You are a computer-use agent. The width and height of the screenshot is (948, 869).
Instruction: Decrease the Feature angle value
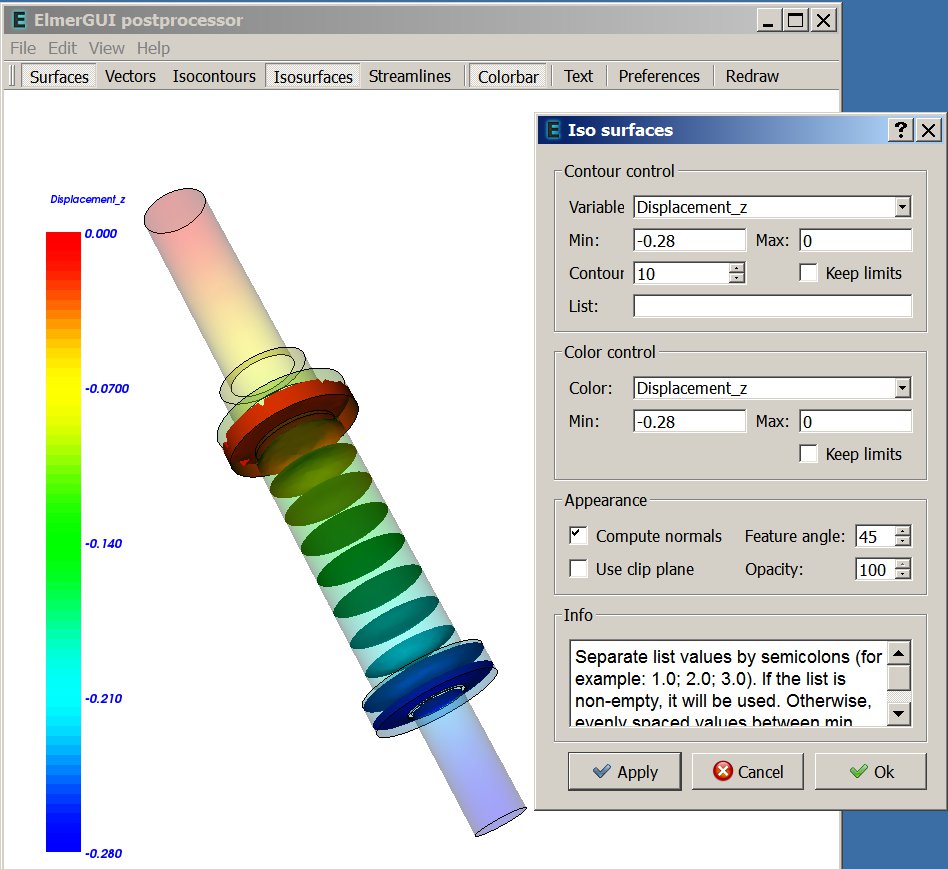click(x=903, y=542)
